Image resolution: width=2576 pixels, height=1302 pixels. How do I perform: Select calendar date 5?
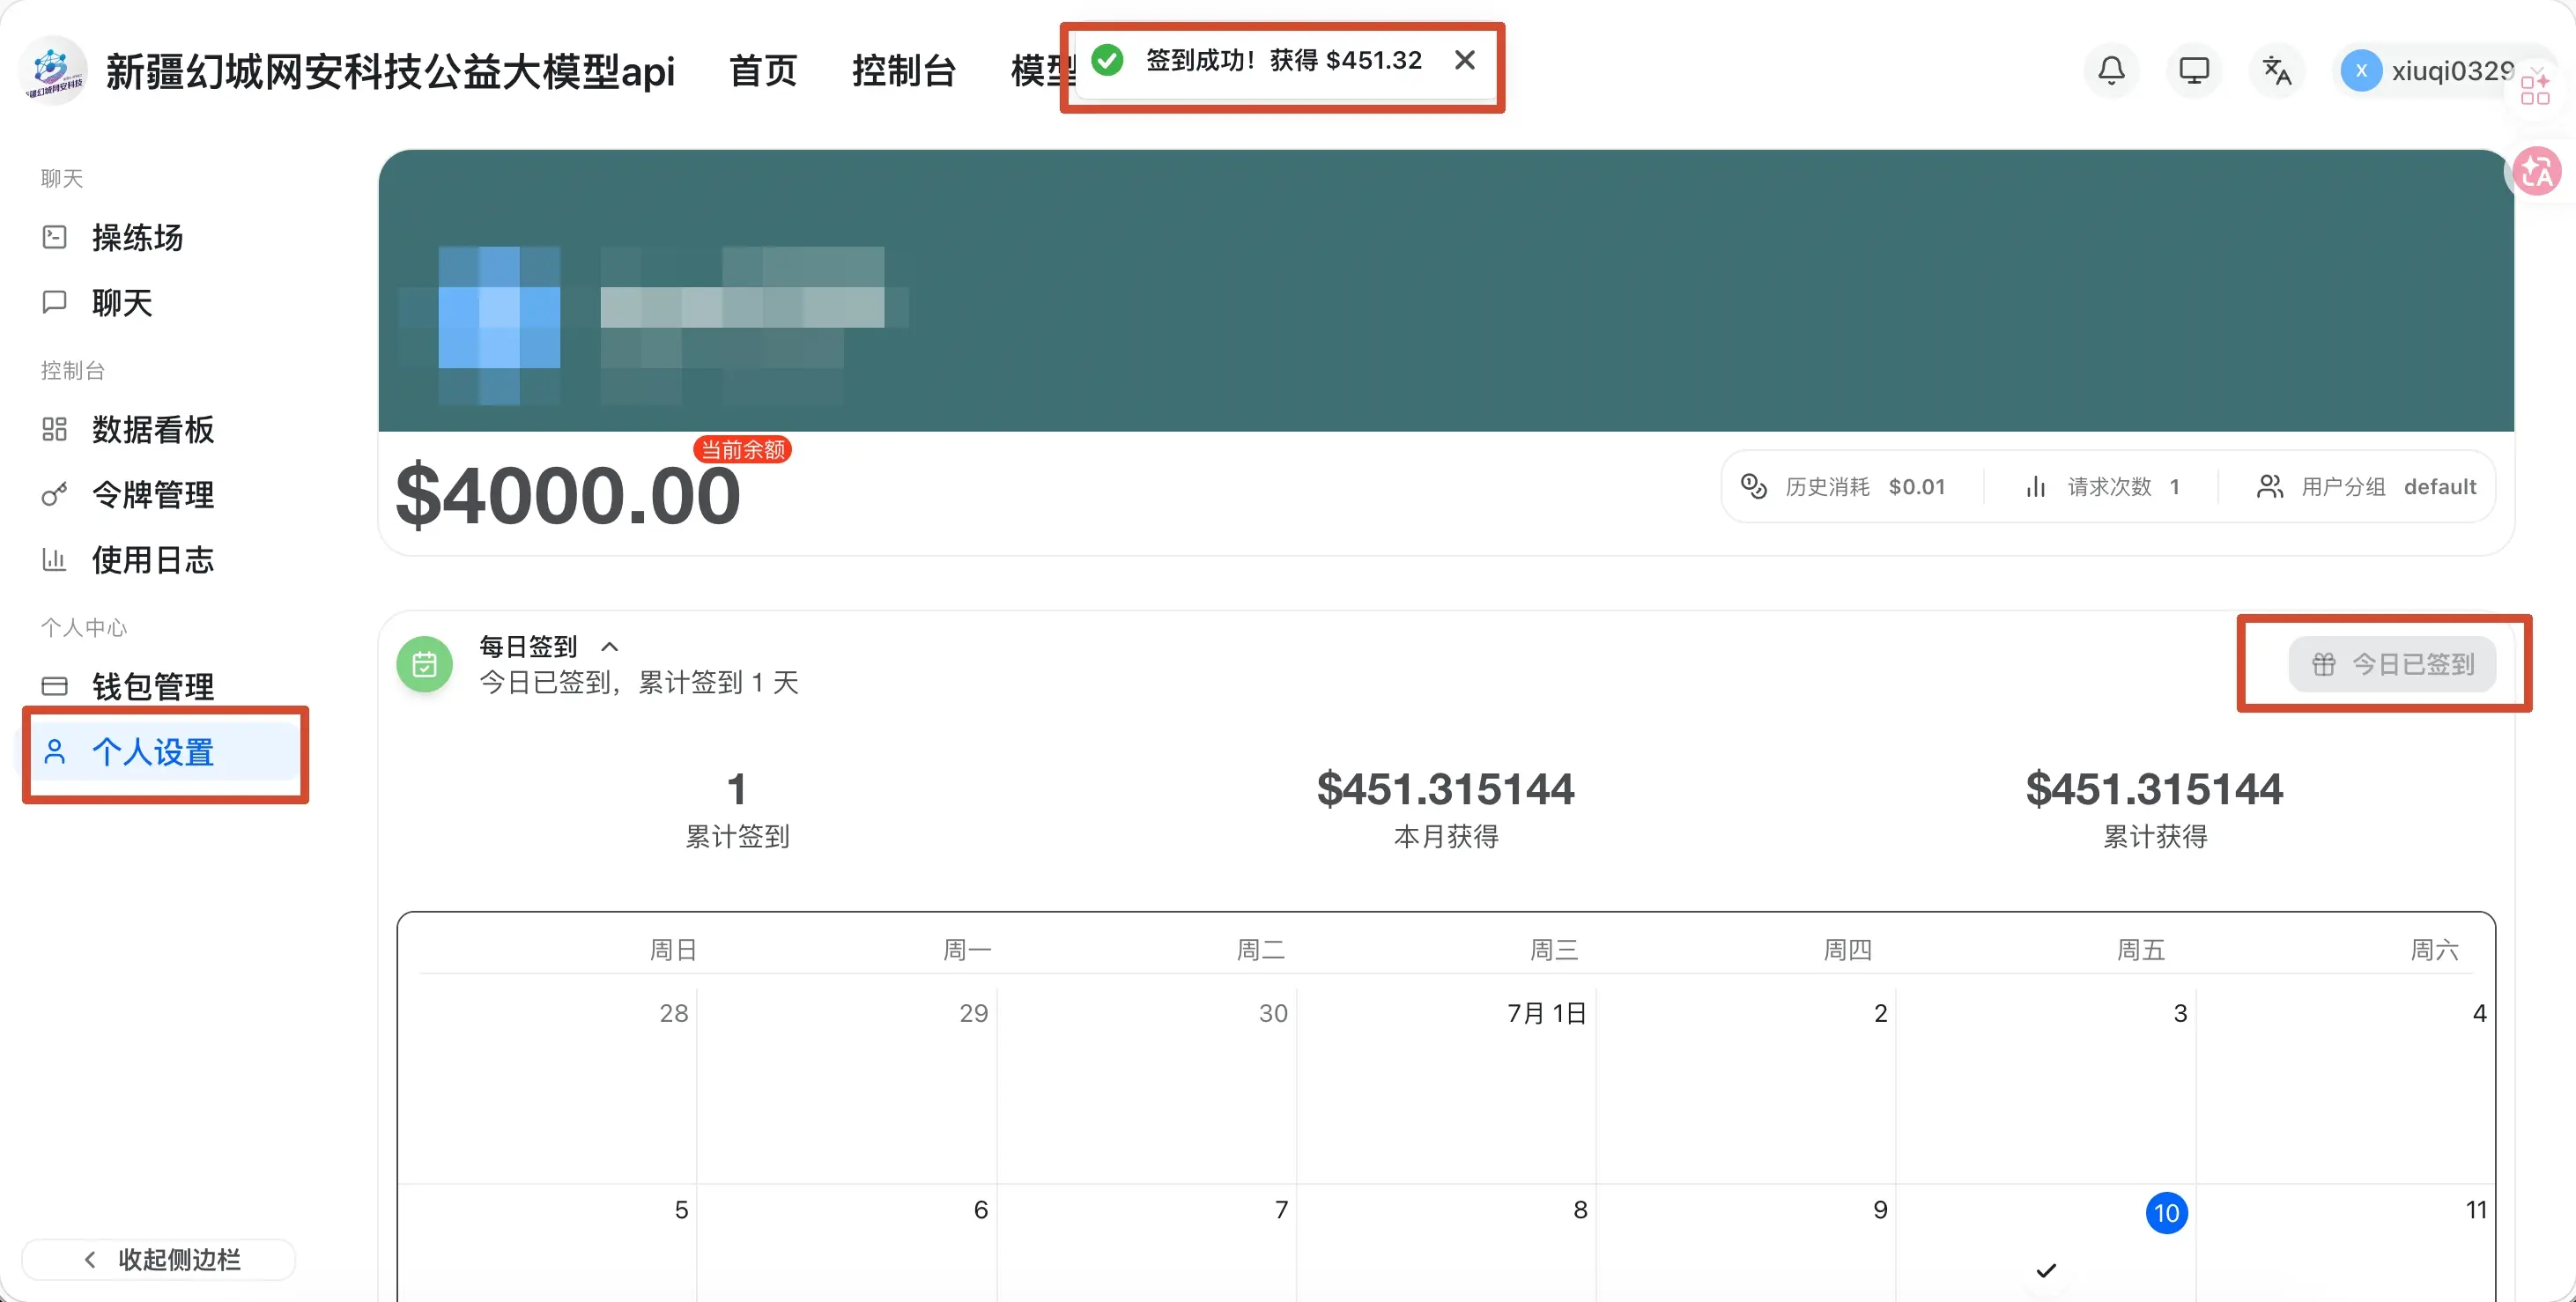pyautogui.click(x=681, y=1209)
